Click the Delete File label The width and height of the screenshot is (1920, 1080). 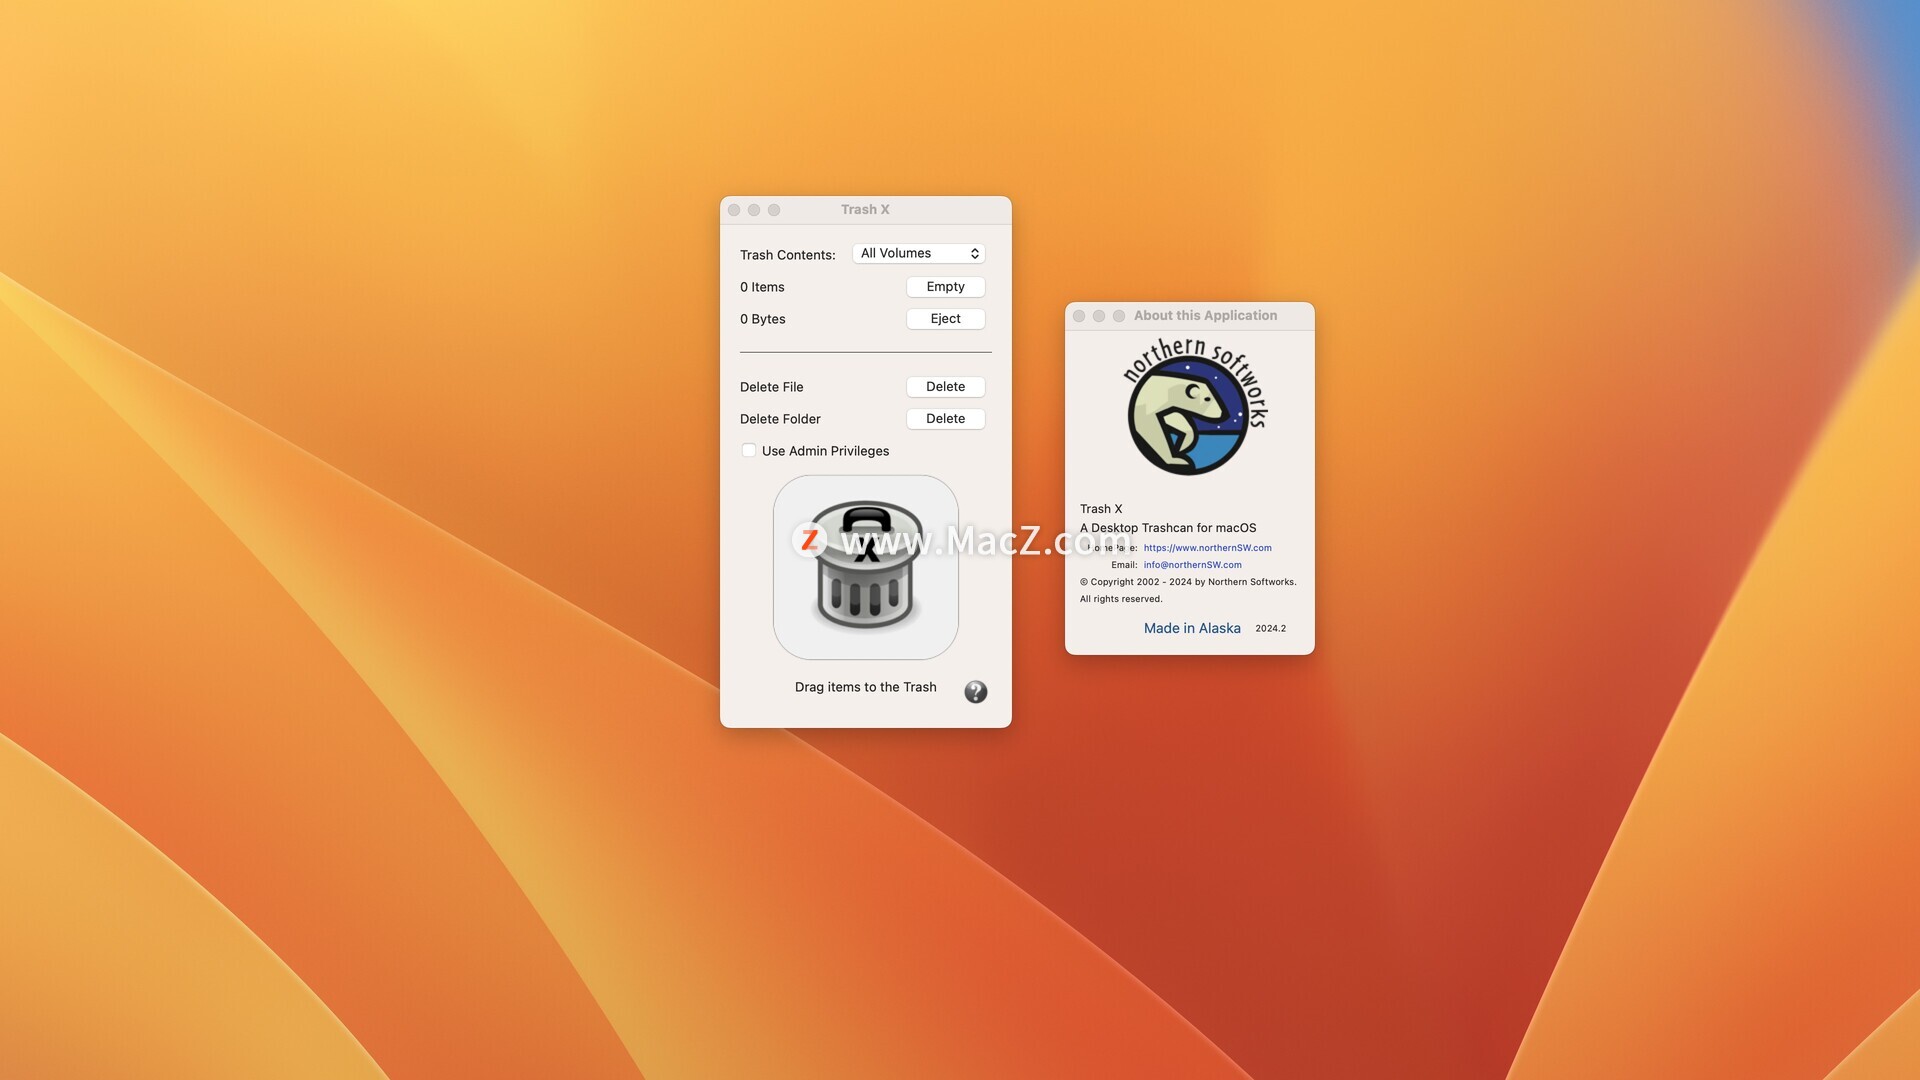pos(772,387)
